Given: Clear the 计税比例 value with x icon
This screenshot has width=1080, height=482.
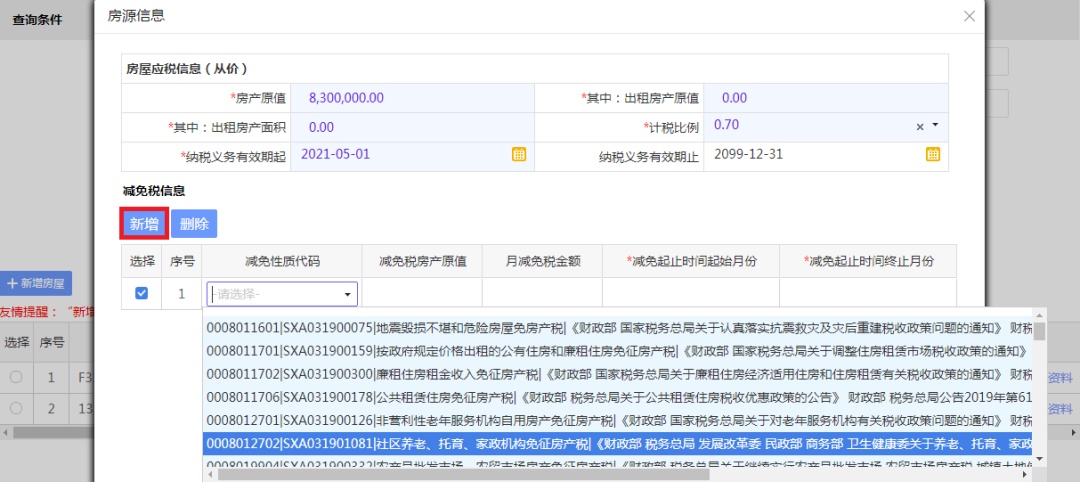Looking at the screenshot, I should [x=920, y=127].
